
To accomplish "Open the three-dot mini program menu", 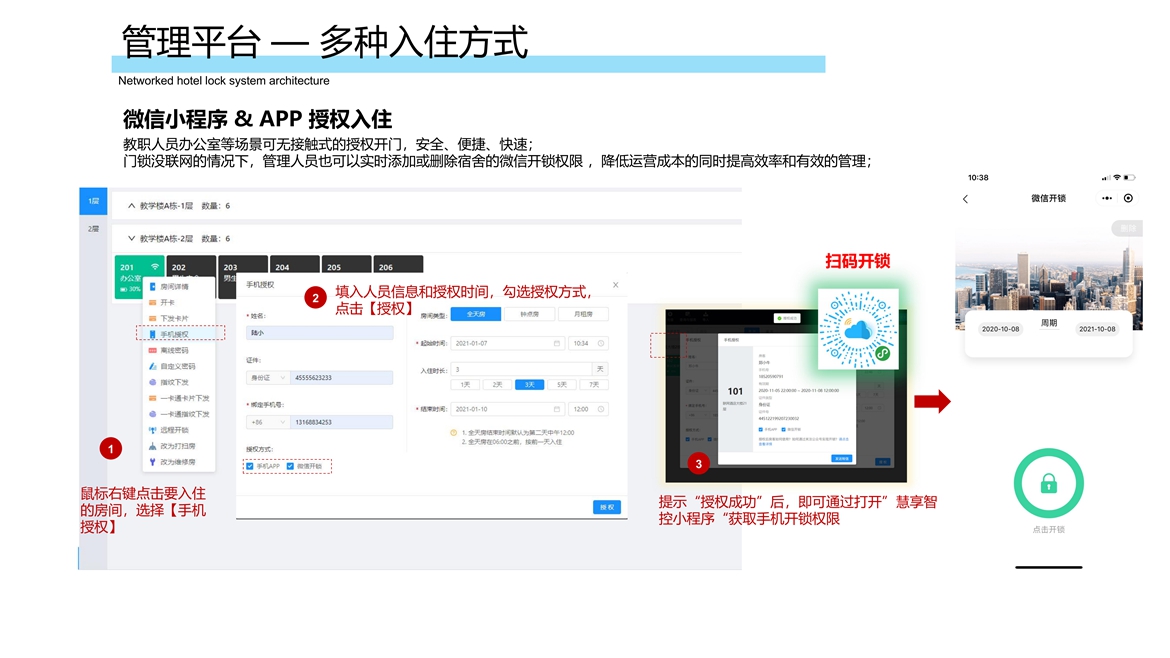I will tap(1107, 198).
